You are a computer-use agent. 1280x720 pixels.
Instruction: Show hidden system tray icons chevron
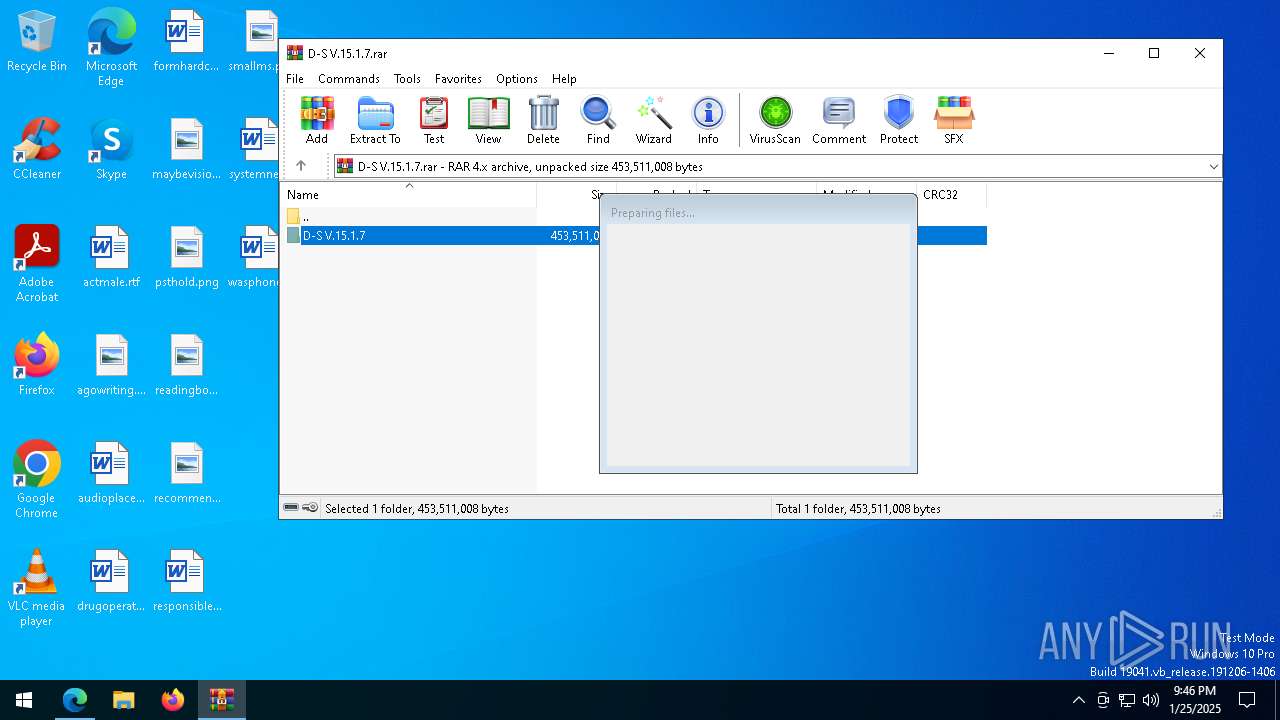[x=1078, y=700]
